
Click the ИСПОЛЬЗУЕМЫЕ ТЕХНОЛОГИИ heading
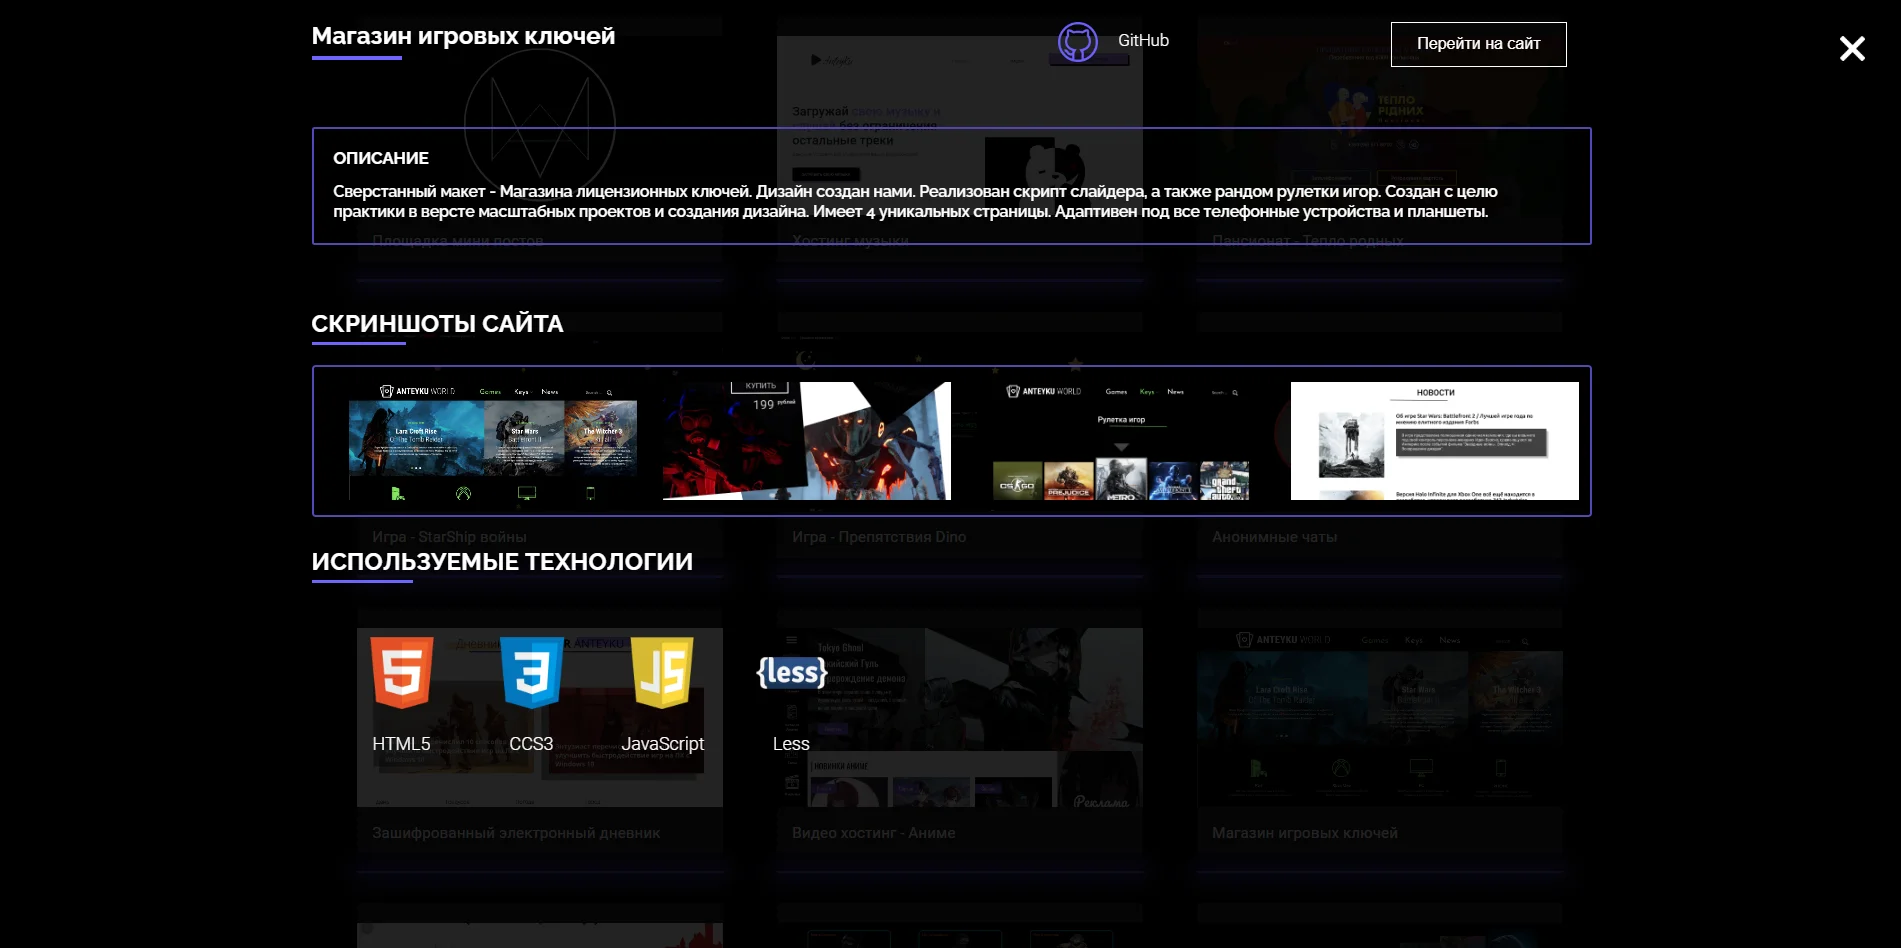pos(502,562)
